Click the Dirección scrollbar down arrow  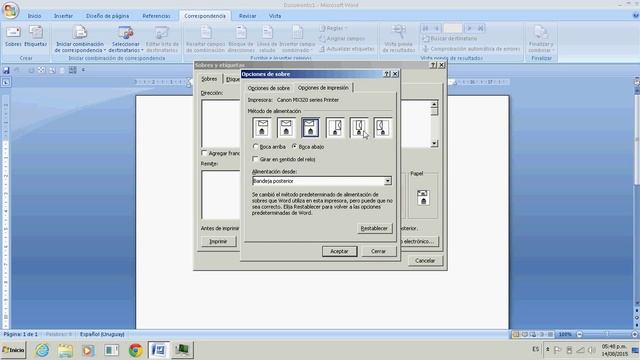(x=434, y=143)
